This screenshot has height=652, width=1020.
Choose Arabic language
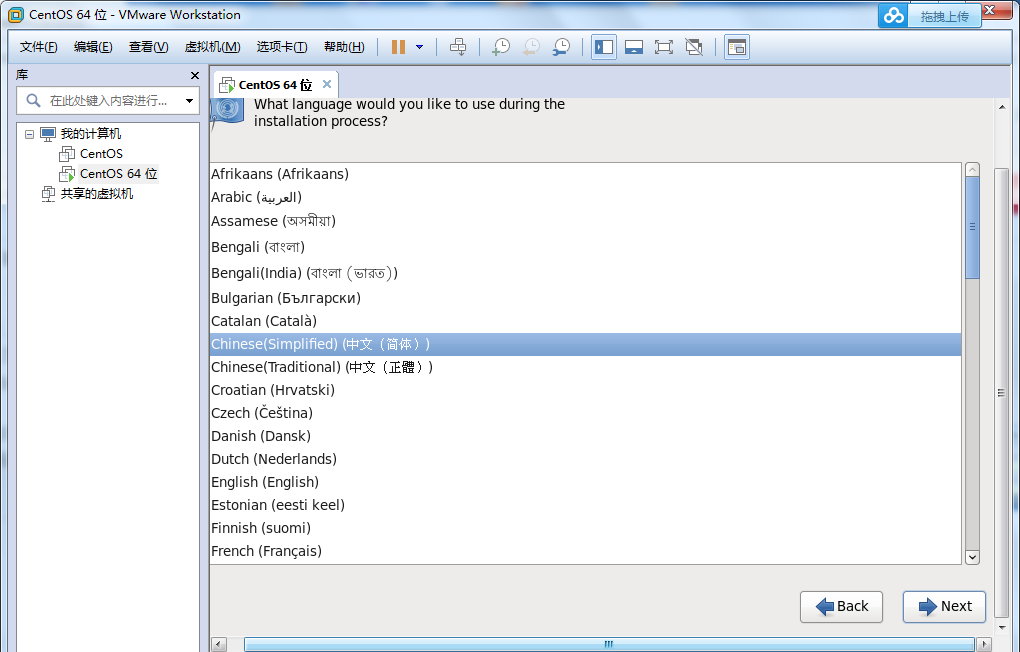pos(585,197)
